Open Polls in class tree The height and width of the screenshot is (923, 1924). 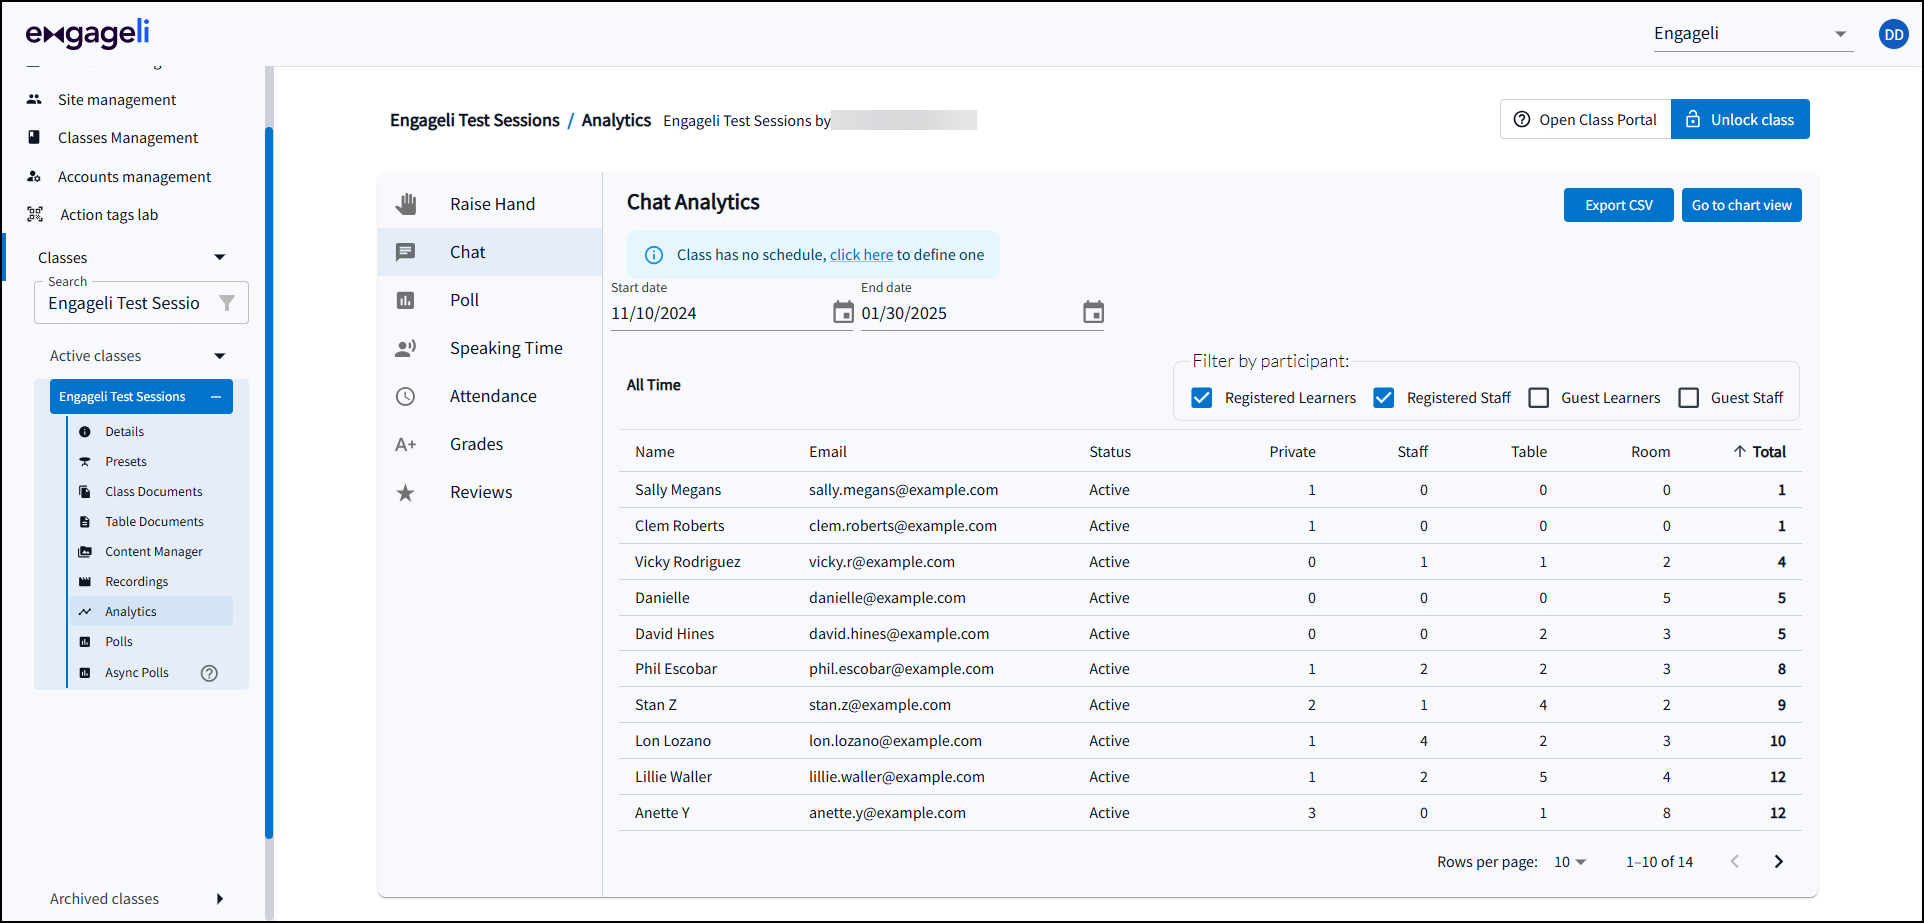pos(119,642)
